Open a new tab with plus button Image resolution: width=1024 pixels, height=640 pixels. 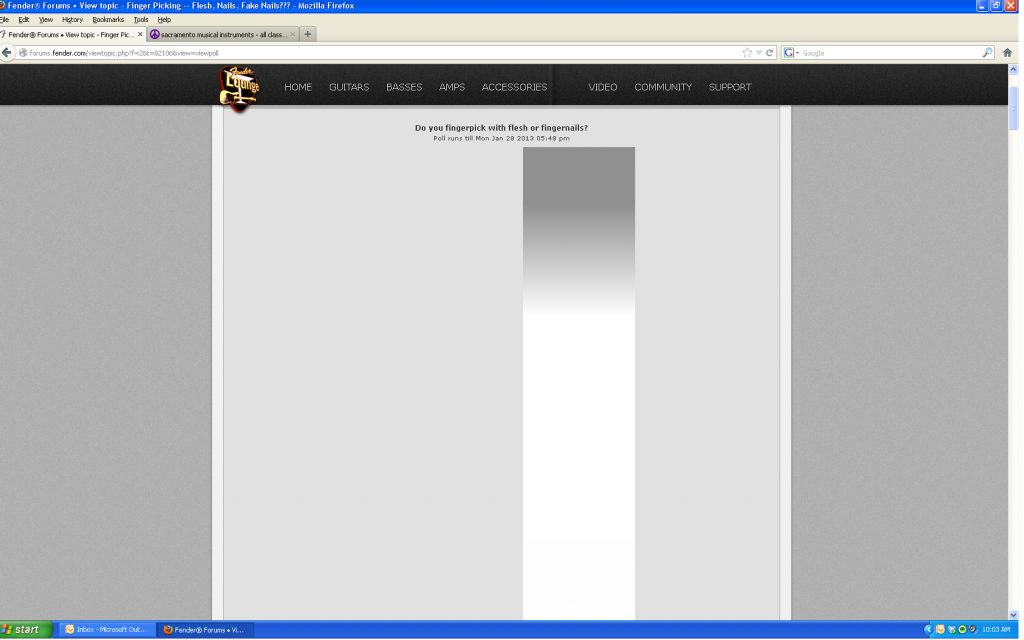click(x=308, y=34)
